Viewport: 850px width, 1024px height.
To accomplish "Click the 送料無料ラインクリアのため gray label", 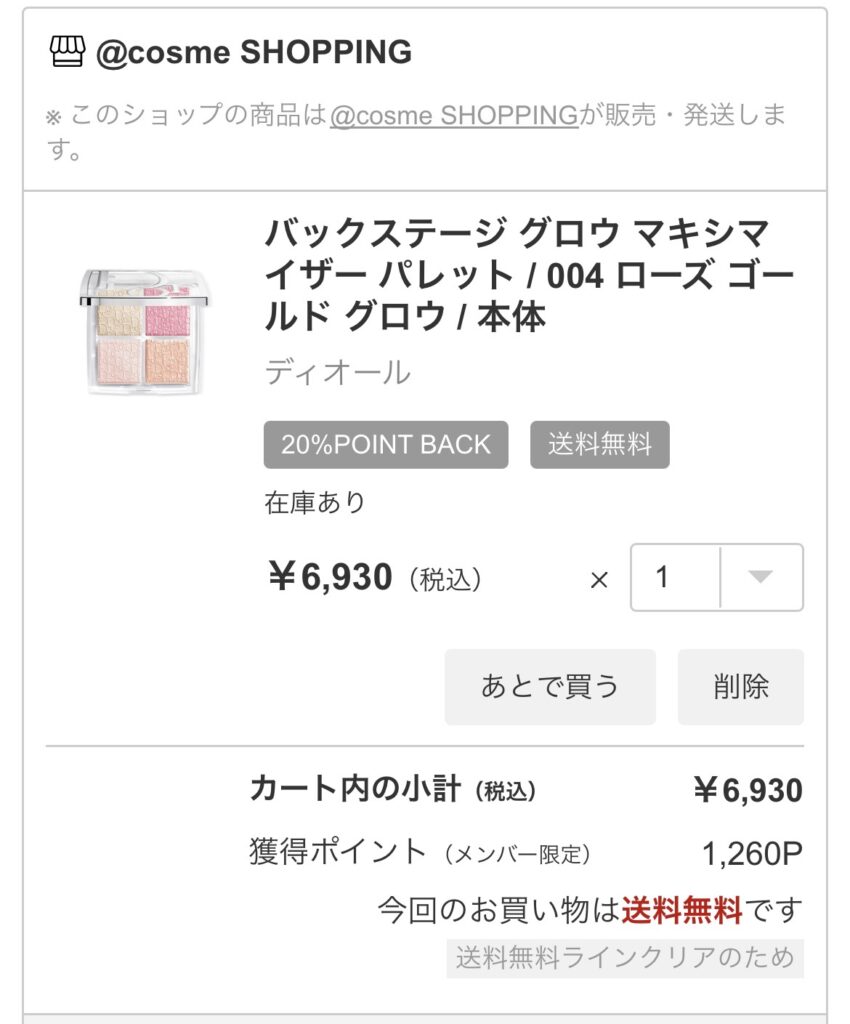I will (625, 958).
